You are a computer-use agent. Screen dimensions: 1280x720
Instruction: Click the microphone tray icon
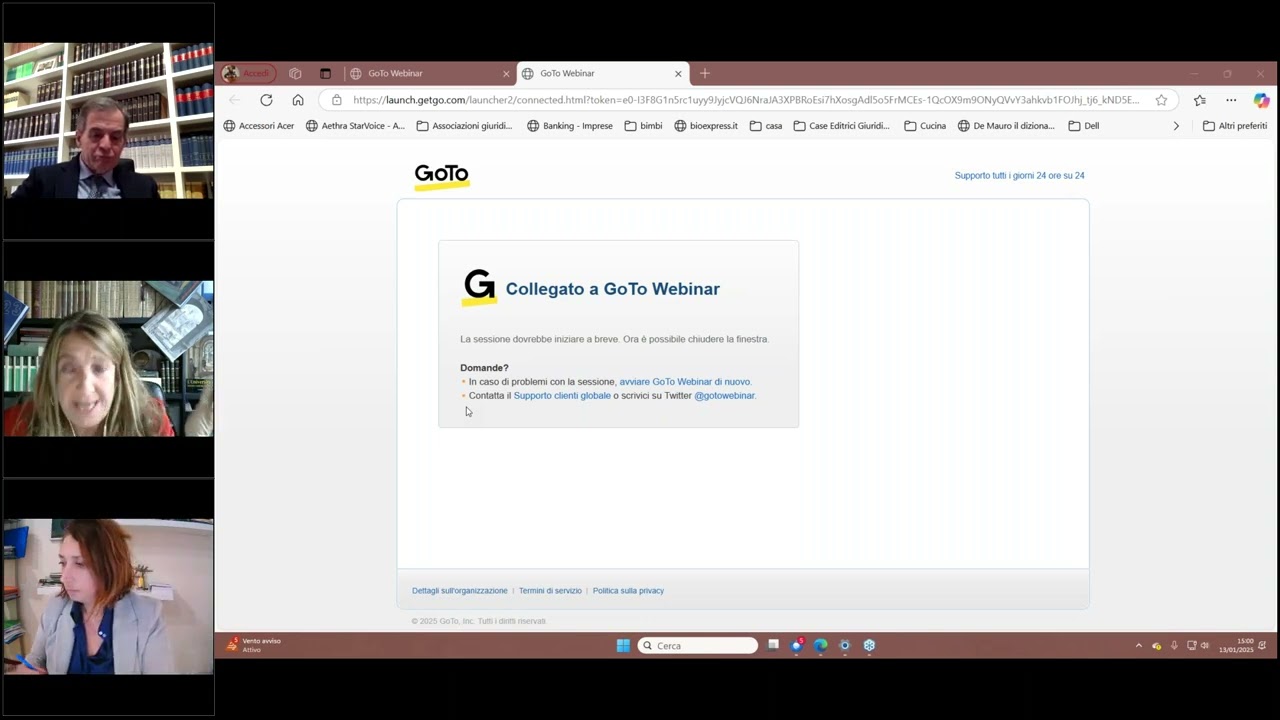(x=1174, y=646)
